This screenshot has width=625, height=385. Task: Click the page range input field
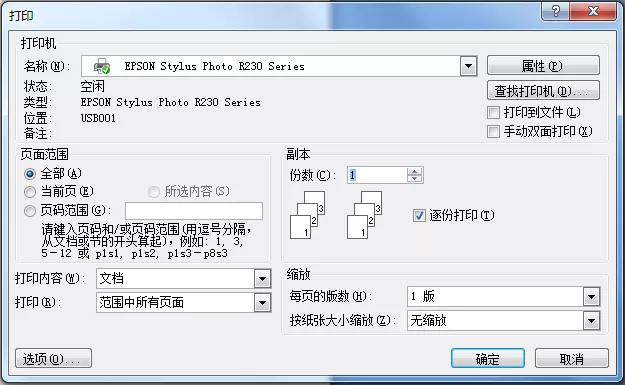click(194, 211)
